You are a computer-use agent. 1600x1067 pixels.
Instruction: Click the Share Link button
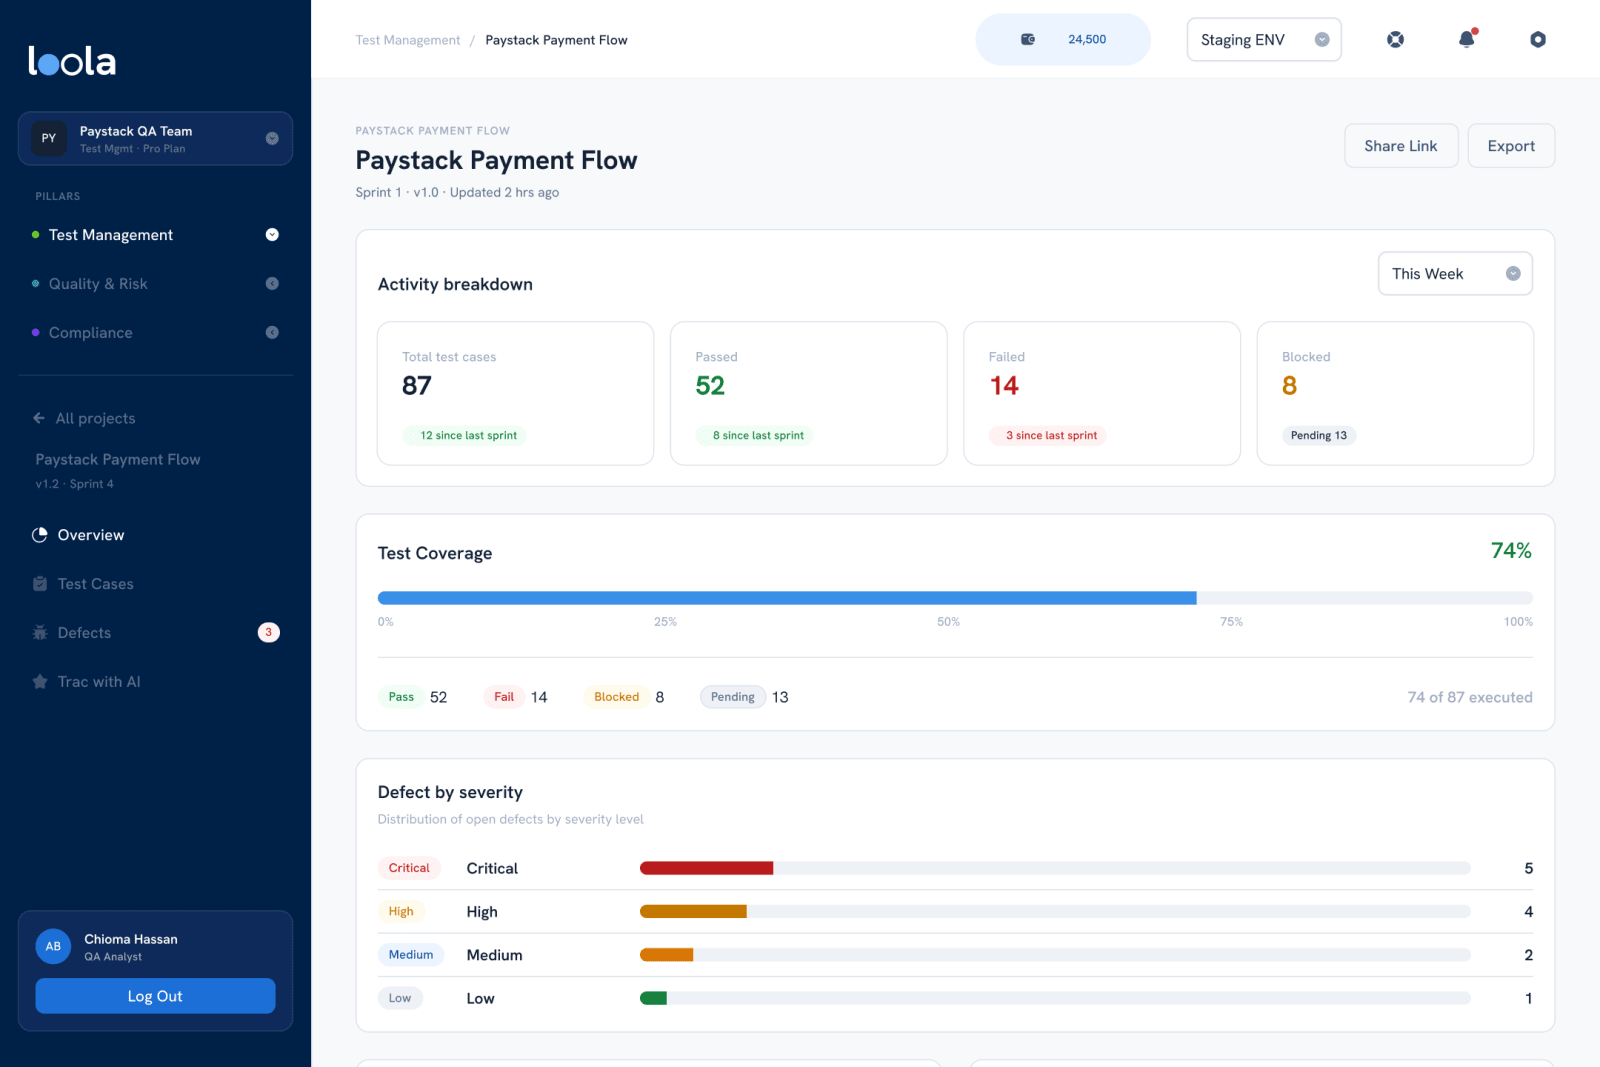1401,146
